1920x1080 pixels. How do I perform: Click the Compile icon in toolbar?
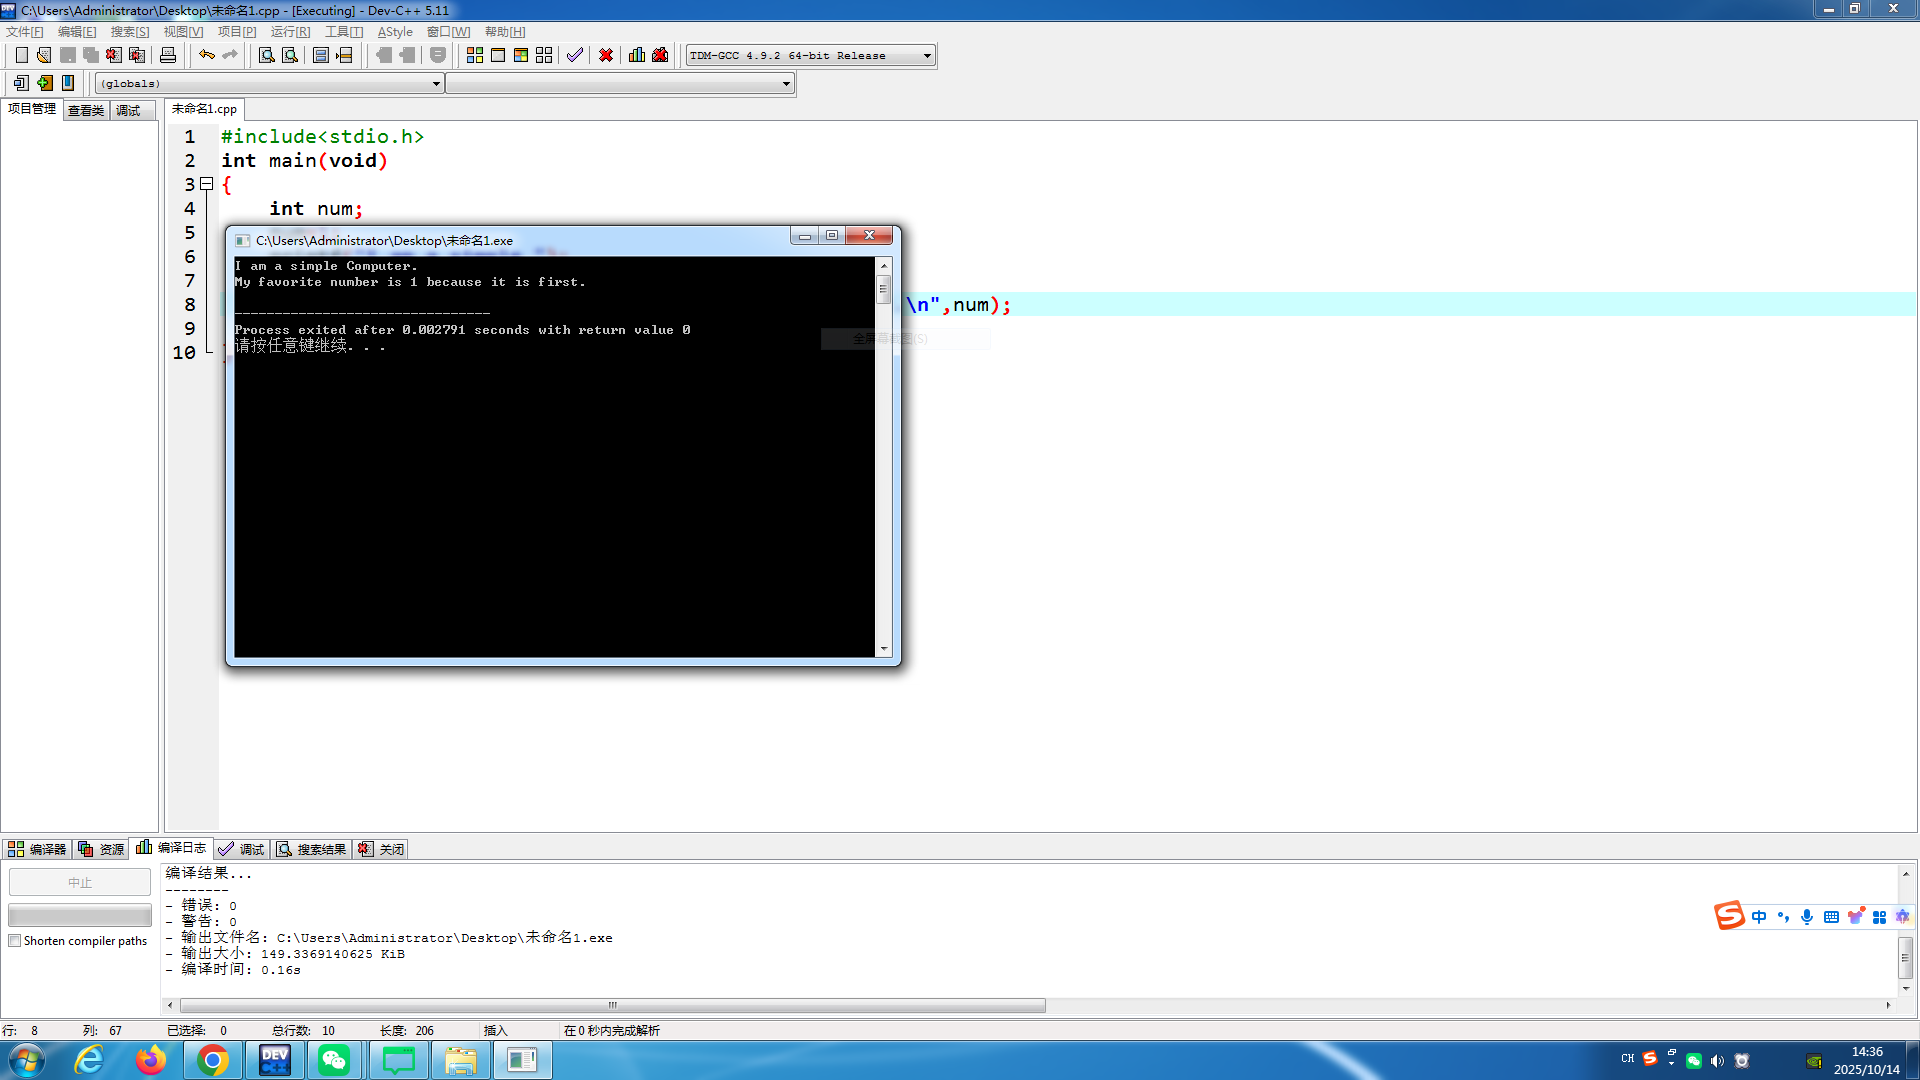click(475, 55)
